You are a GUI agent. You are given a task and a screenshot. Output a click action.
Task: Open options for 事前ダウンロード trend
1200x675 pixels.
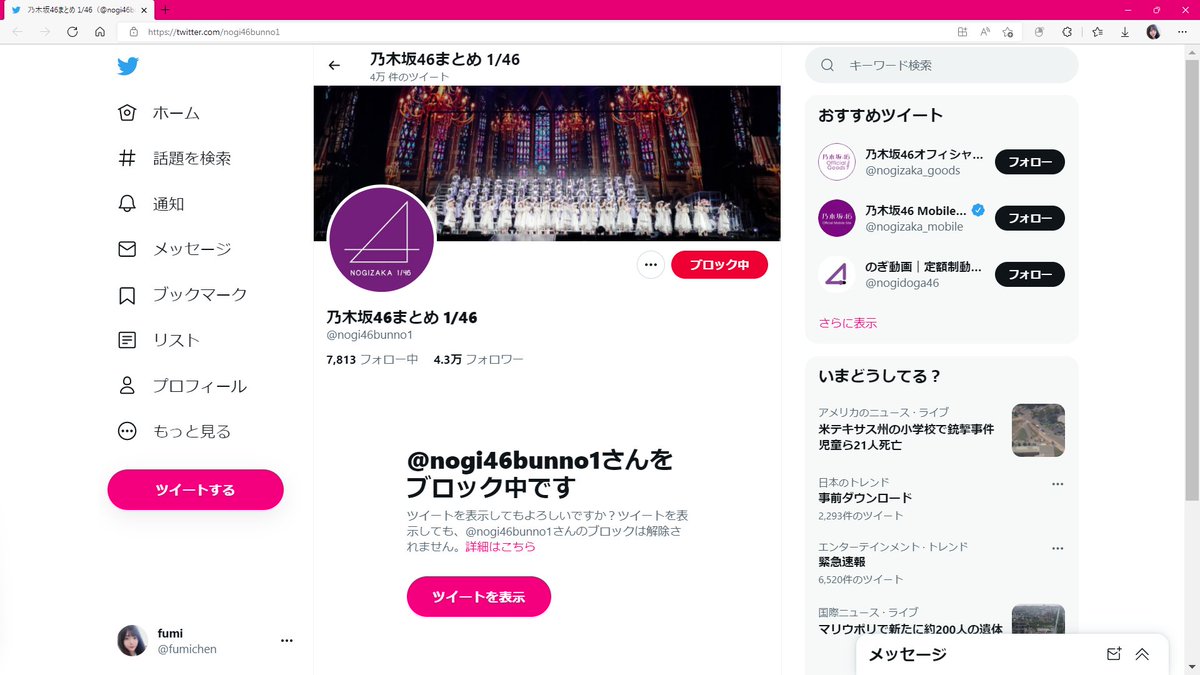point(1057,484)
